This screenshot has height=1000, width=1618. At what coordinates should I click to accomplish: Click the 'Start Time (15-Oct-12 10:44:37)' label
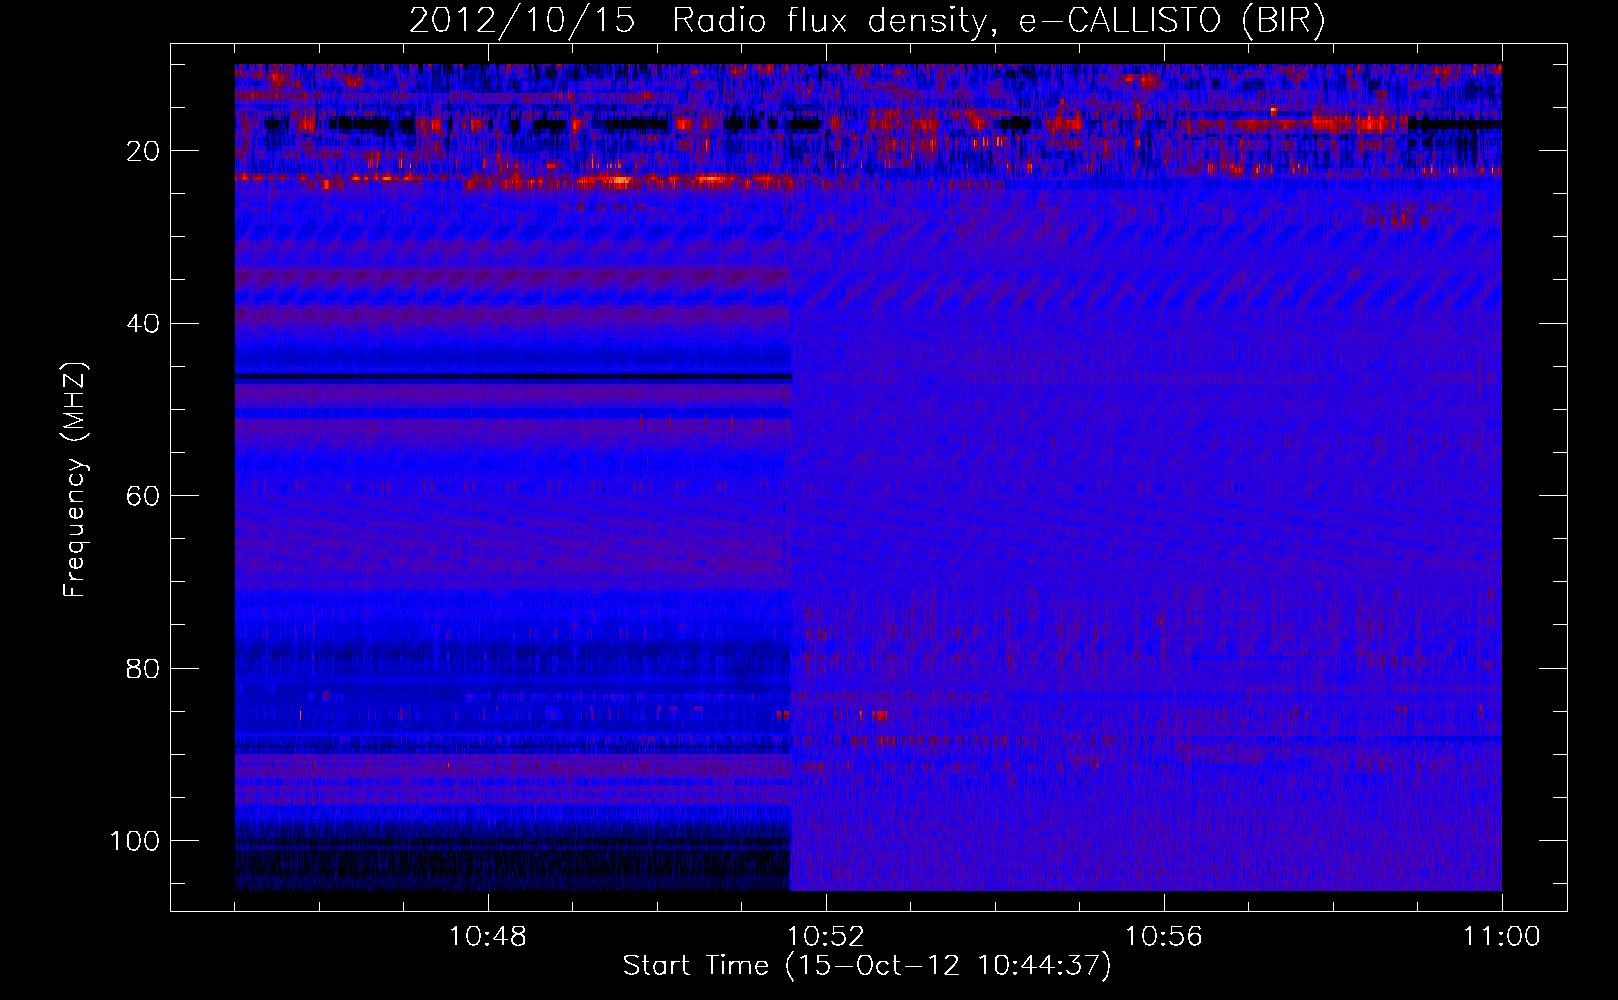point(867,966)
